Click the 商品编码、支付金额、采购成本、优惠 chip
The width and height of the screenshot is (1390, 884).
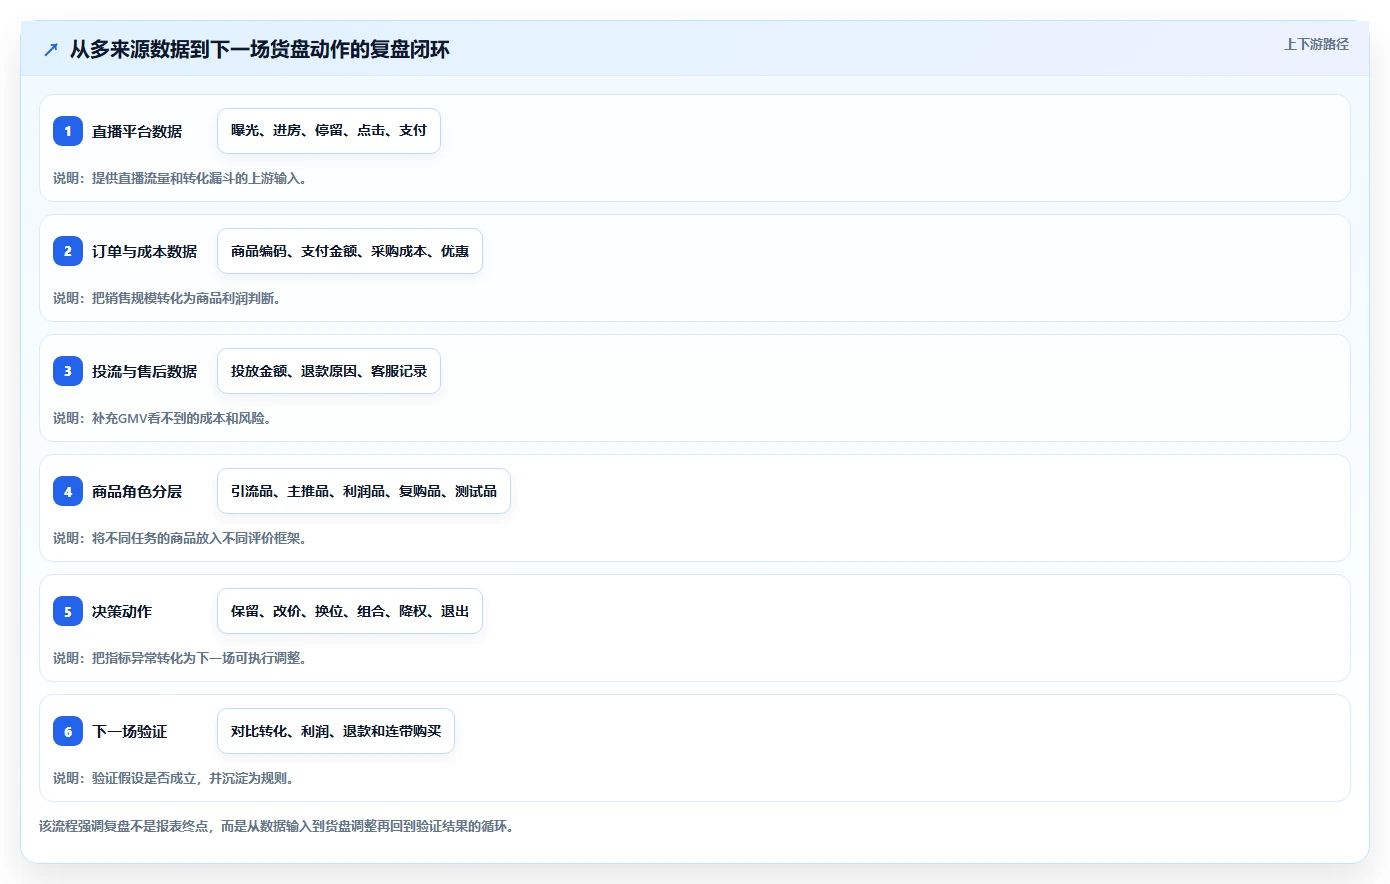point(350,251)
